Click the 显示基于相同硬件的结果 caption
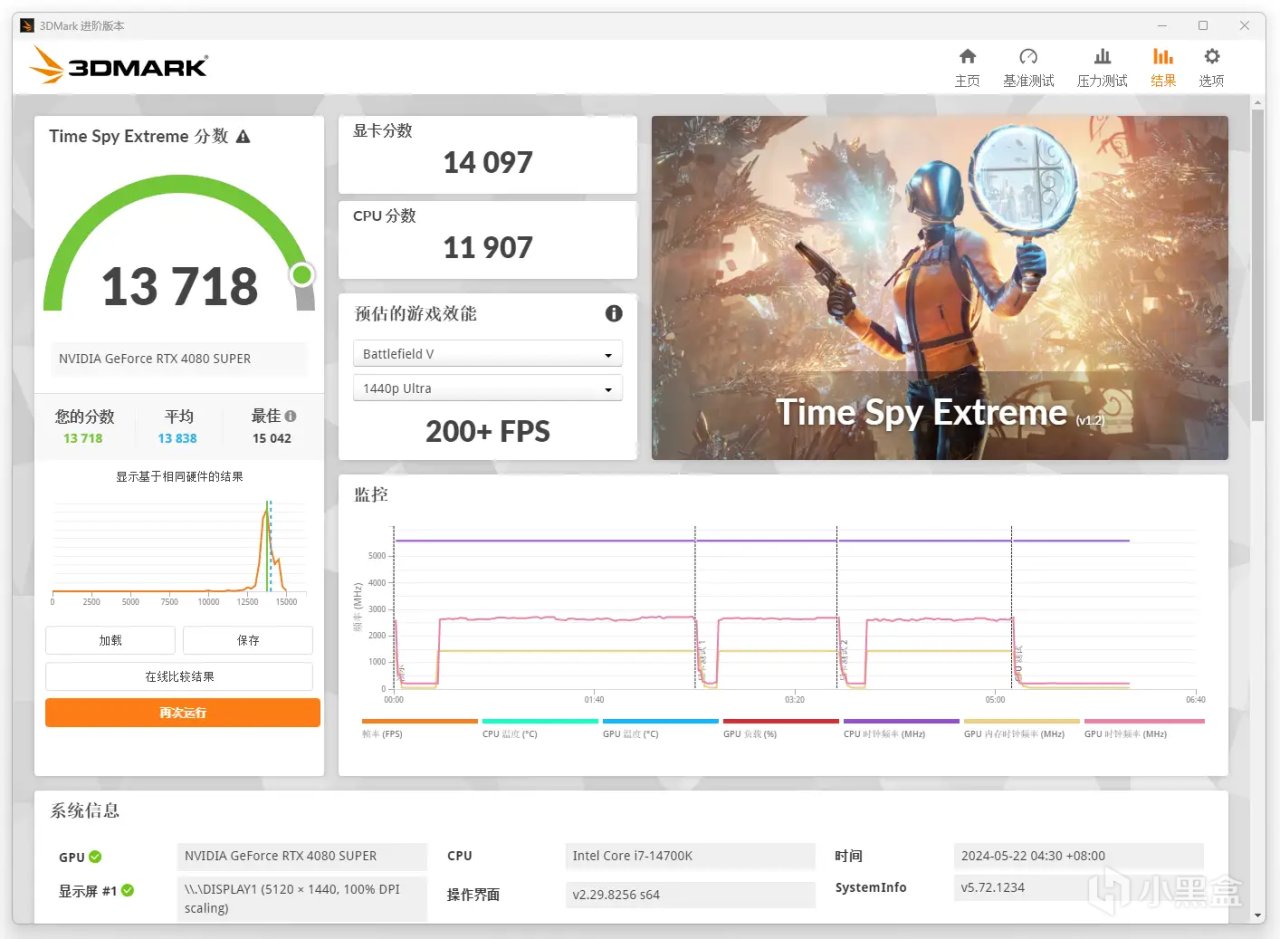This screenshot has height=939, width=1280. (x=179, y=477)
